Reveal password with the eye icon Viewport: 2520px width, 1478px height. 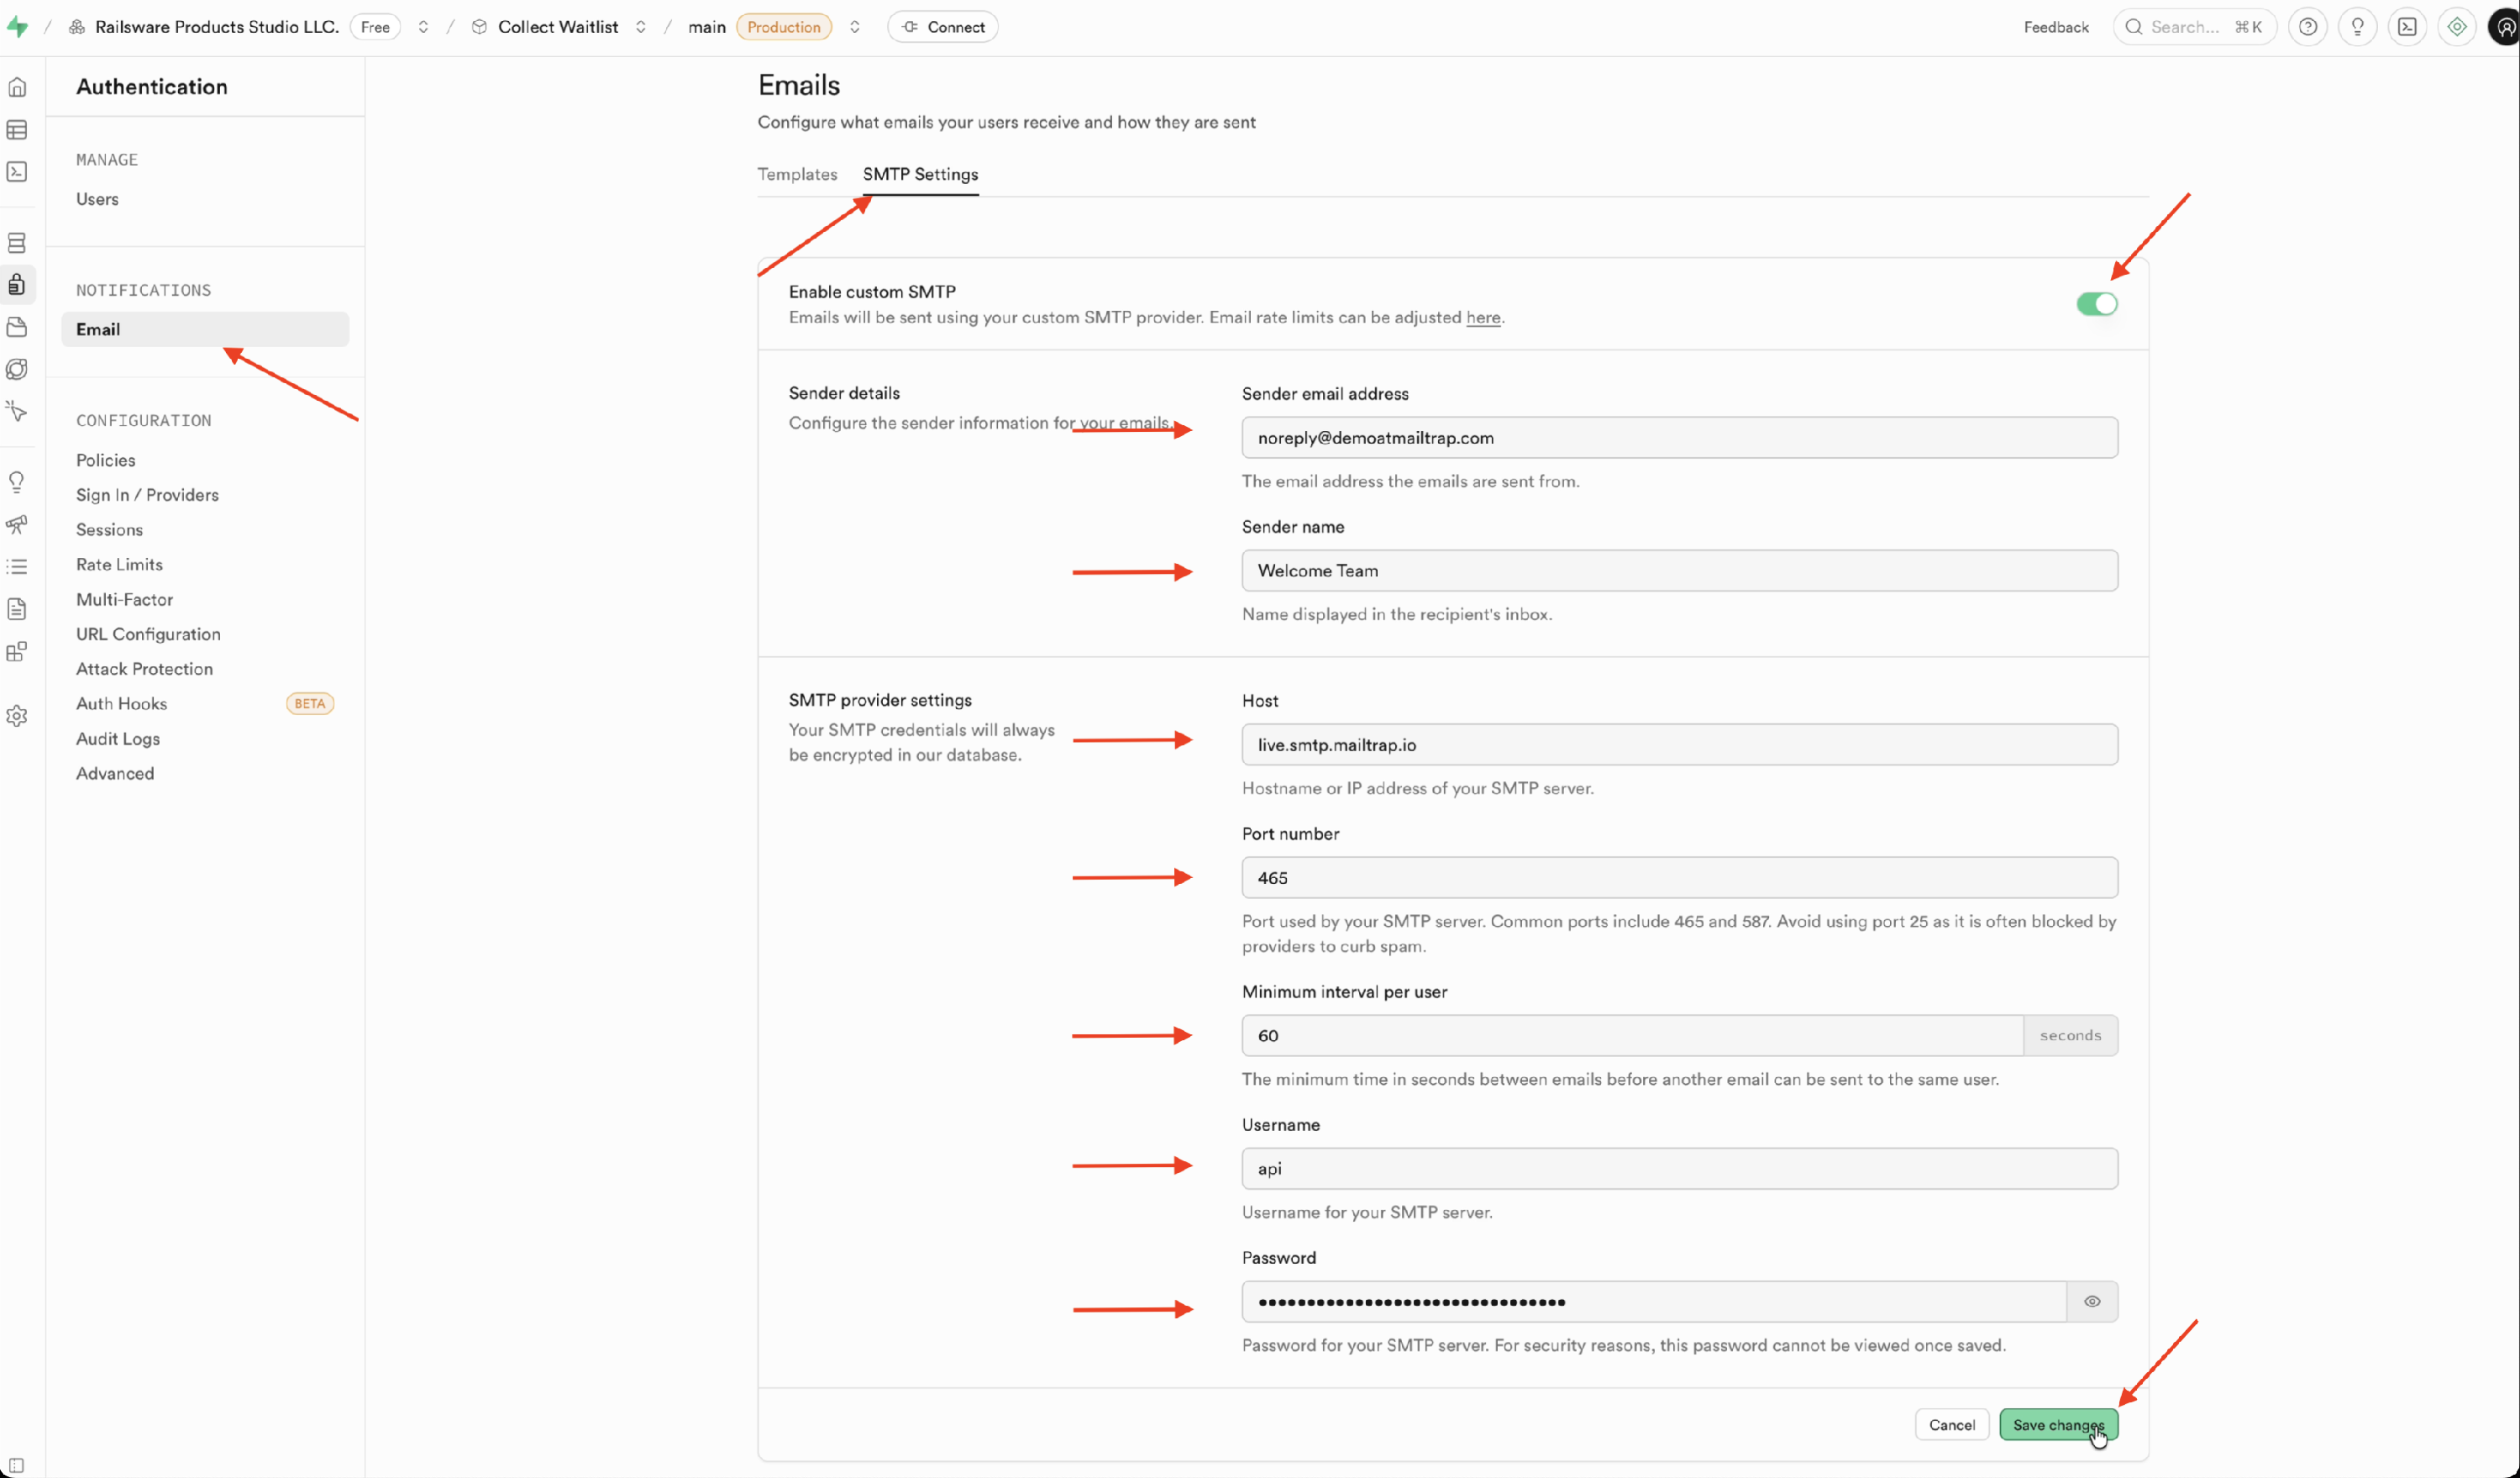point(2092,1301)
